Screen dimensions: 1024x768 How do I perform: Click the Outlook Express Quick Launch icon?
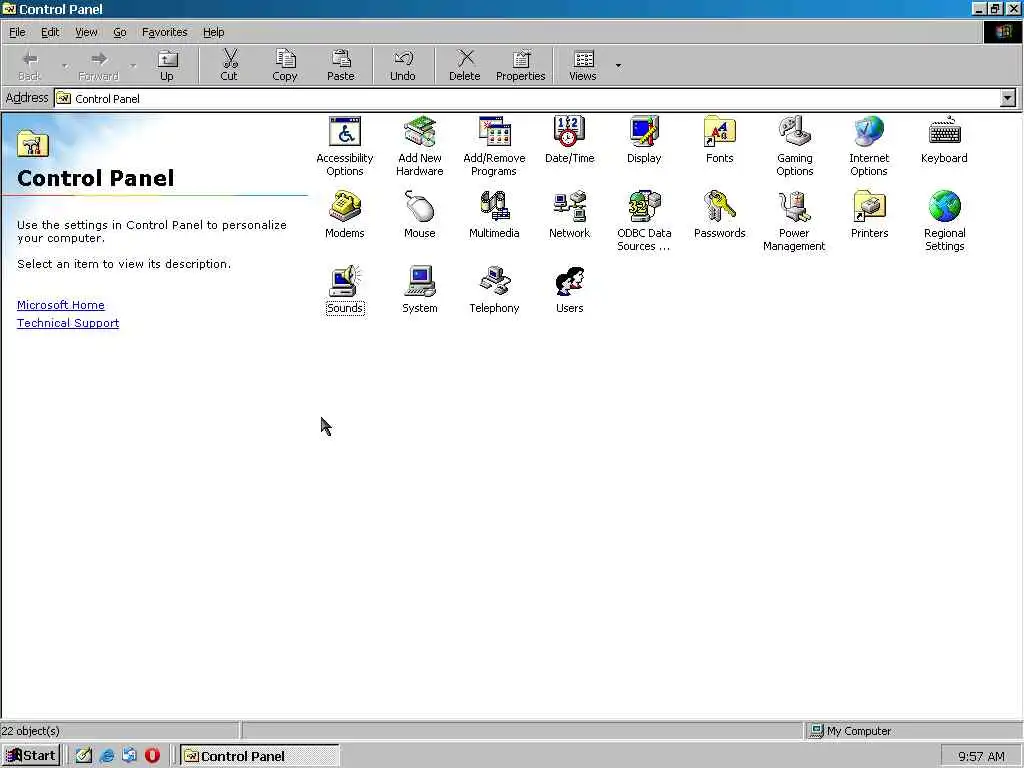coord(129,756)
